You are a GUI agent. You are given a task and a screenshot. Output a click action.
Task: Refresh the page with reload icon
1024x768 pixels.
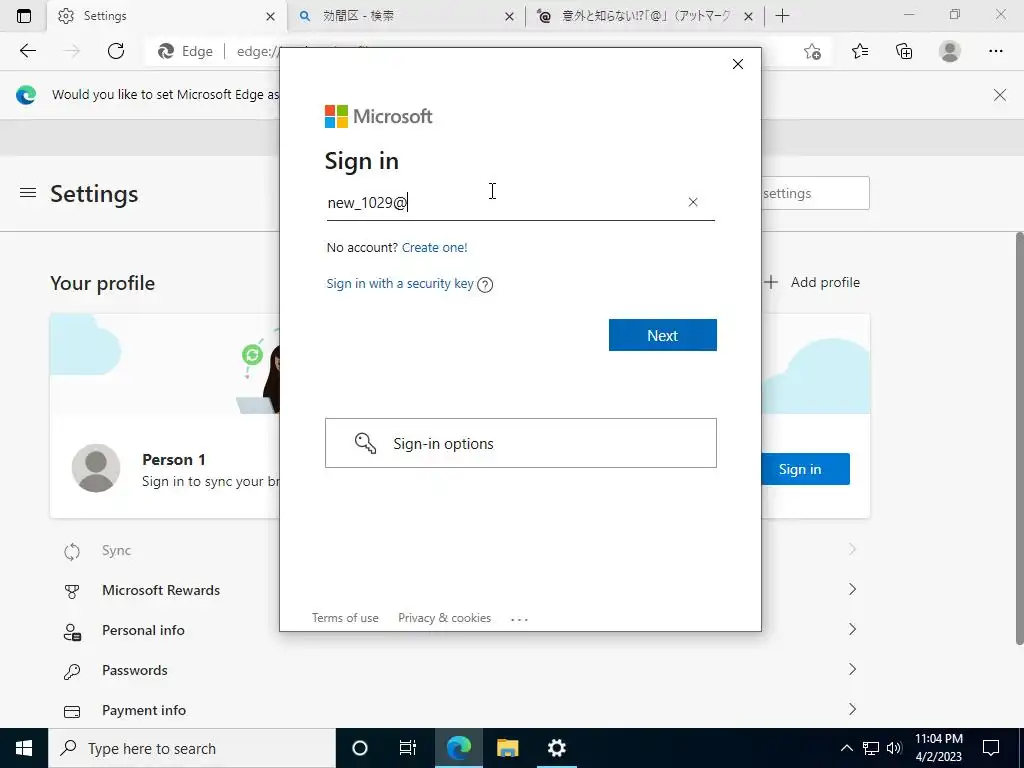[116, 51]
